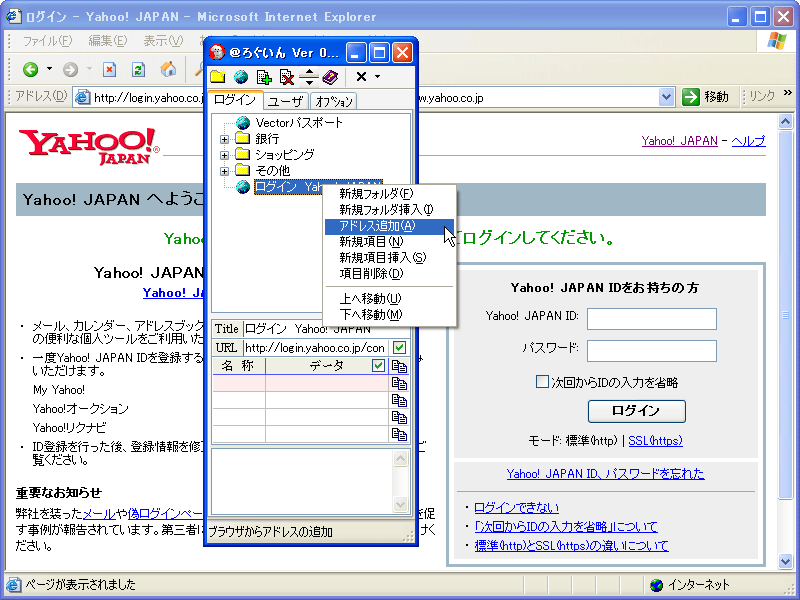The height and width of the screenshot is (600, 800).
Task: Click the new folder icon in @ろぐいん toolbar
Action: point(218,77)
